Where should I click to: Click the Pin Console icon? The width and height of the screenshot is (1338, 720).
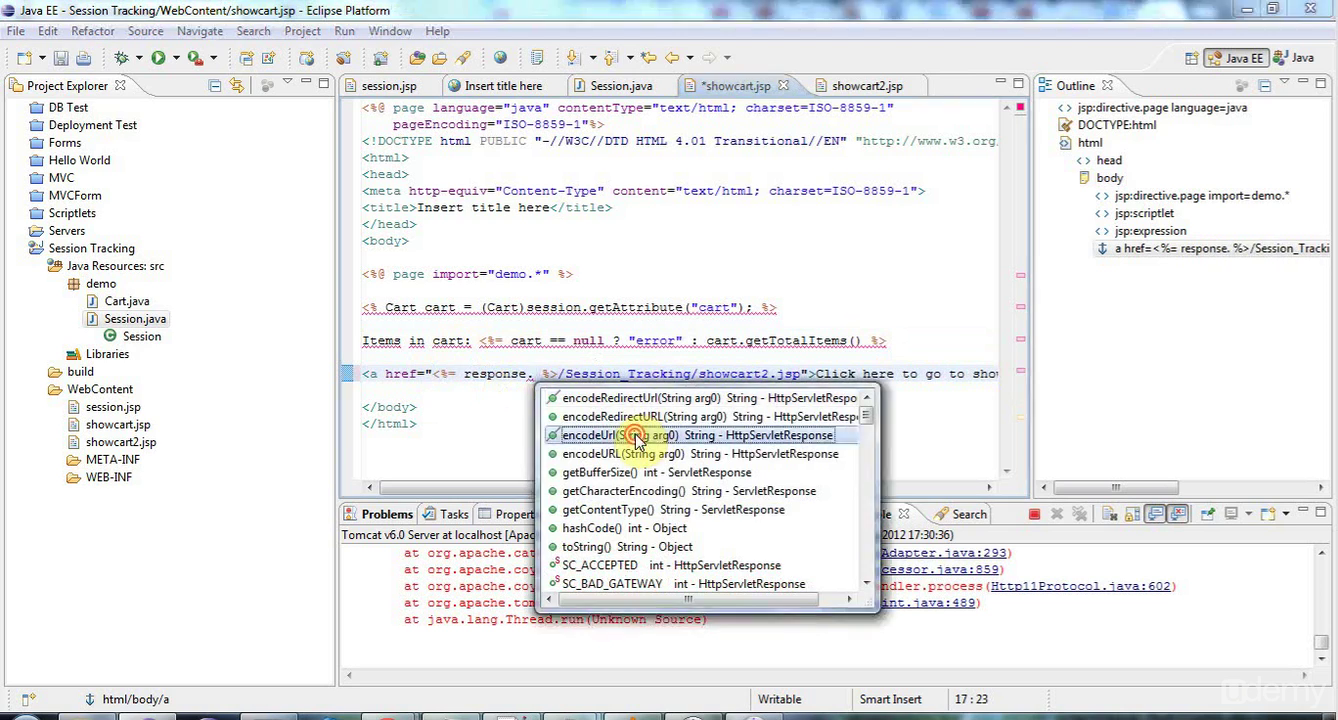click(1207, 514)
